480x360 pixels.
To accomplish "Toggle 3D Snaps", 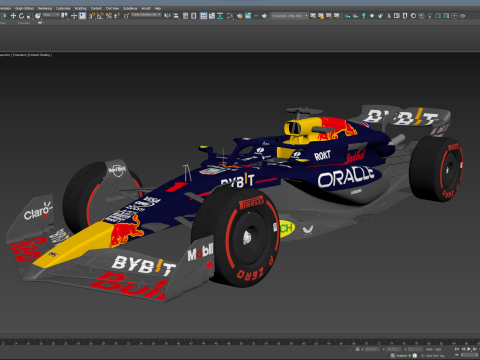I will [x=92, y=16].
